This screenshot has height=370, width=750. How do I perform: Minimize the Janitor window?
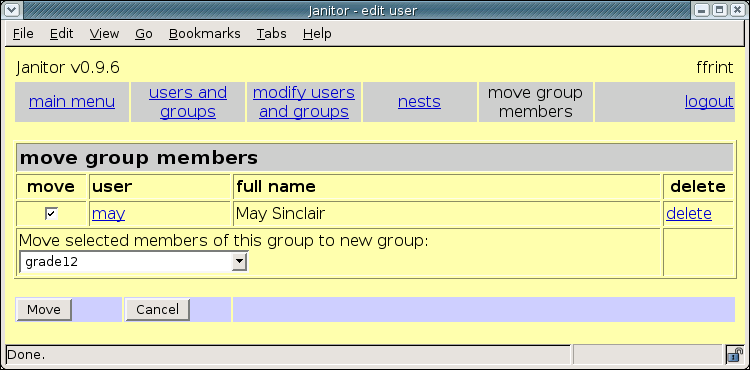click(703, 10)
